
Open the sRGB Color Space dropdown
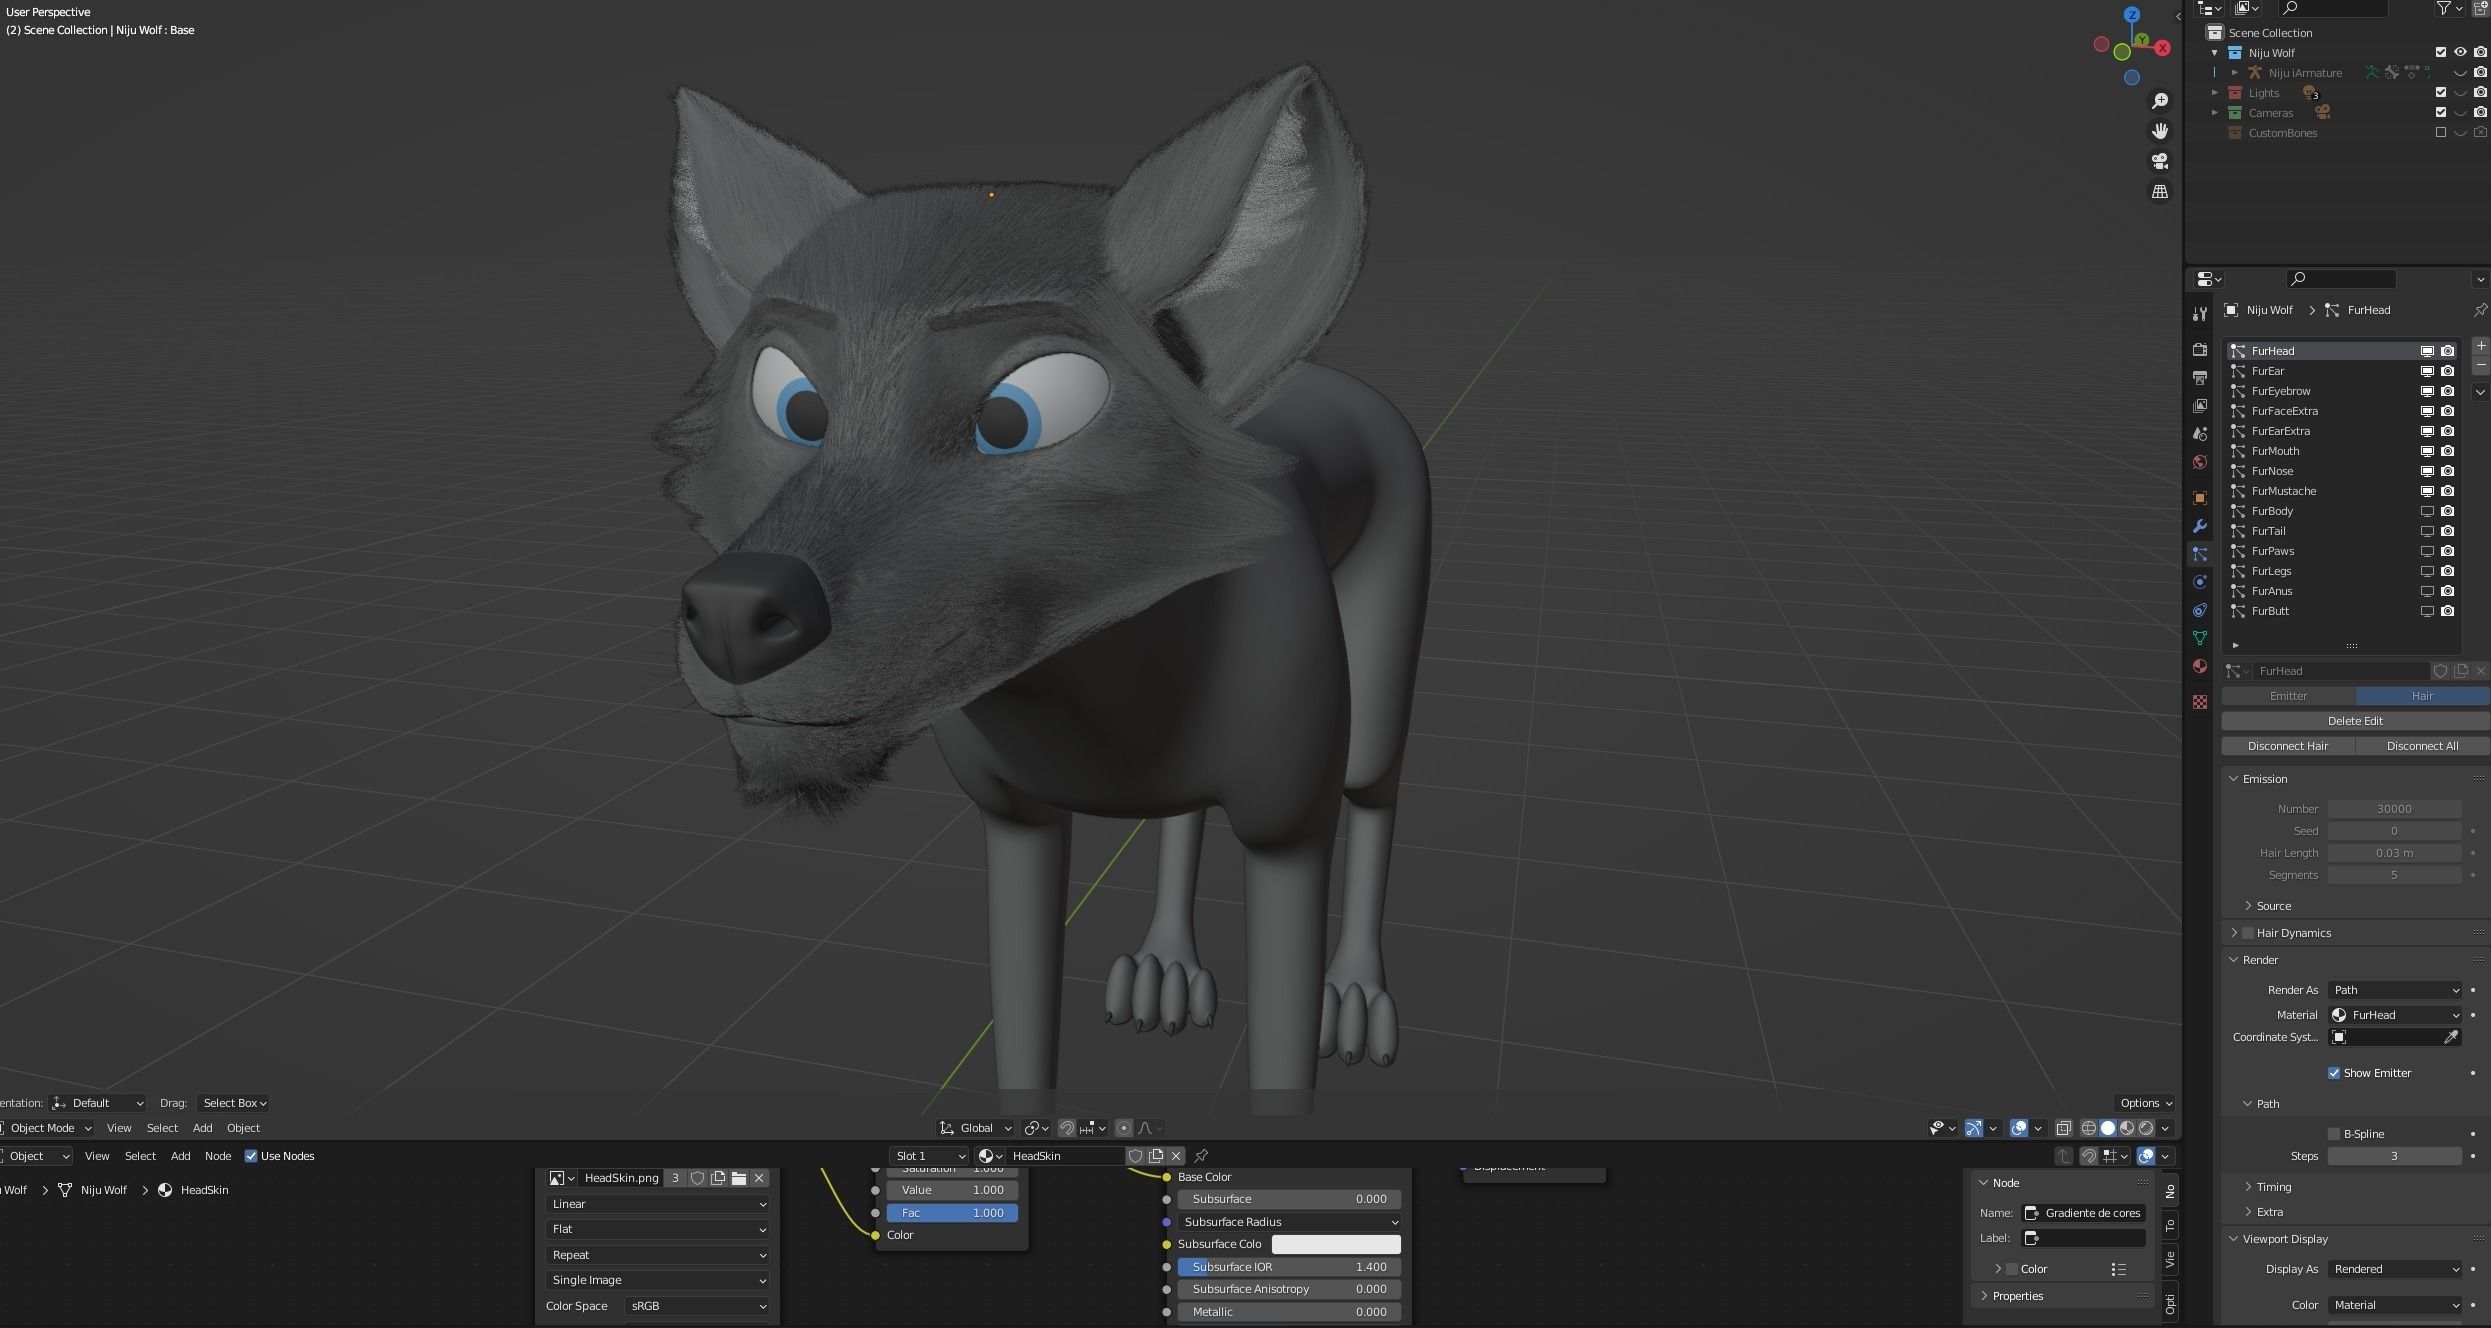tap(697, 1306)
